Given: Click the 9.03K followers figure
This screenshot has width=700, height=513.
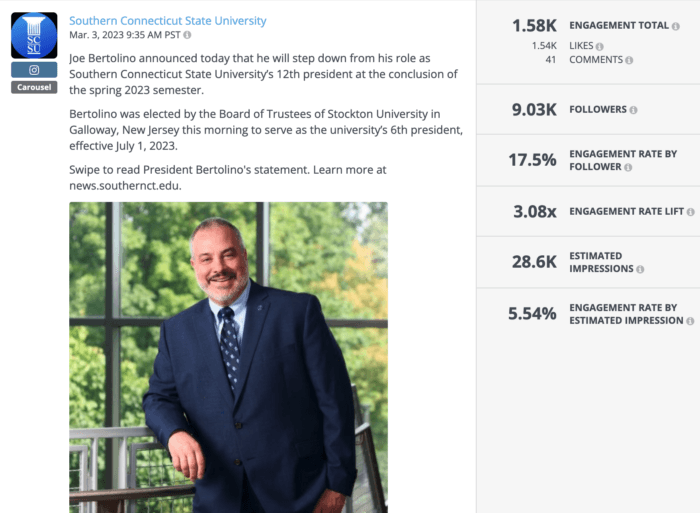Looking at the screenshot, I should 534,110.
